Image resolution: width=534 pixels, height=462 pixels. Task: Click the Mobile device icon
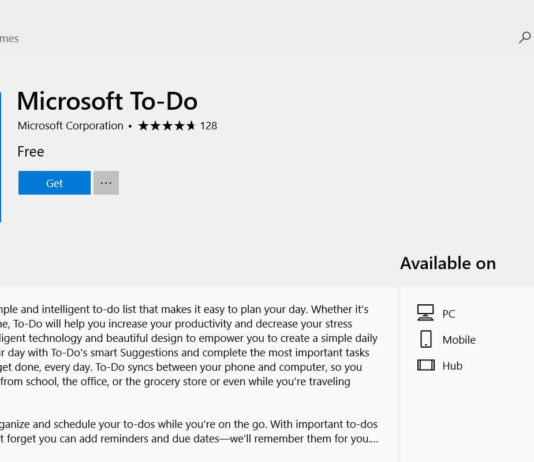pos(426,339)
